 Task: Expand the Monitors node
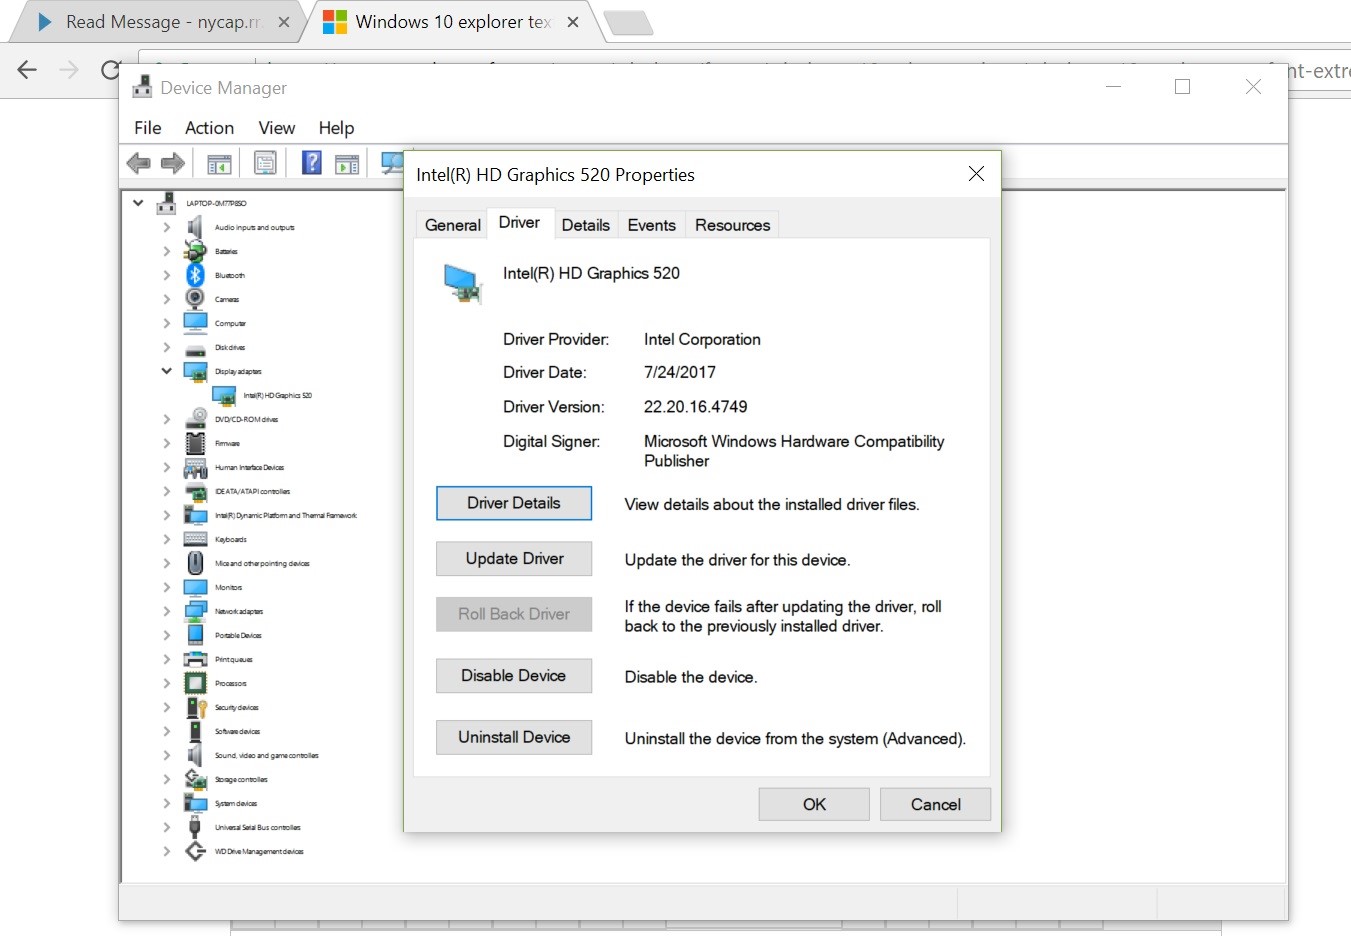tap(166, 587)
